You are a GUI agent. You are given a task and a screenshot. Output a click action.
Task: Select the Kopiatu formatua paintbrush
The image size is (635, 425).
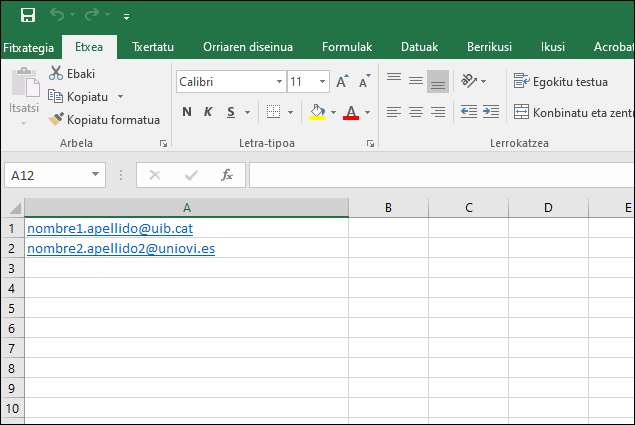pos(56,119)
